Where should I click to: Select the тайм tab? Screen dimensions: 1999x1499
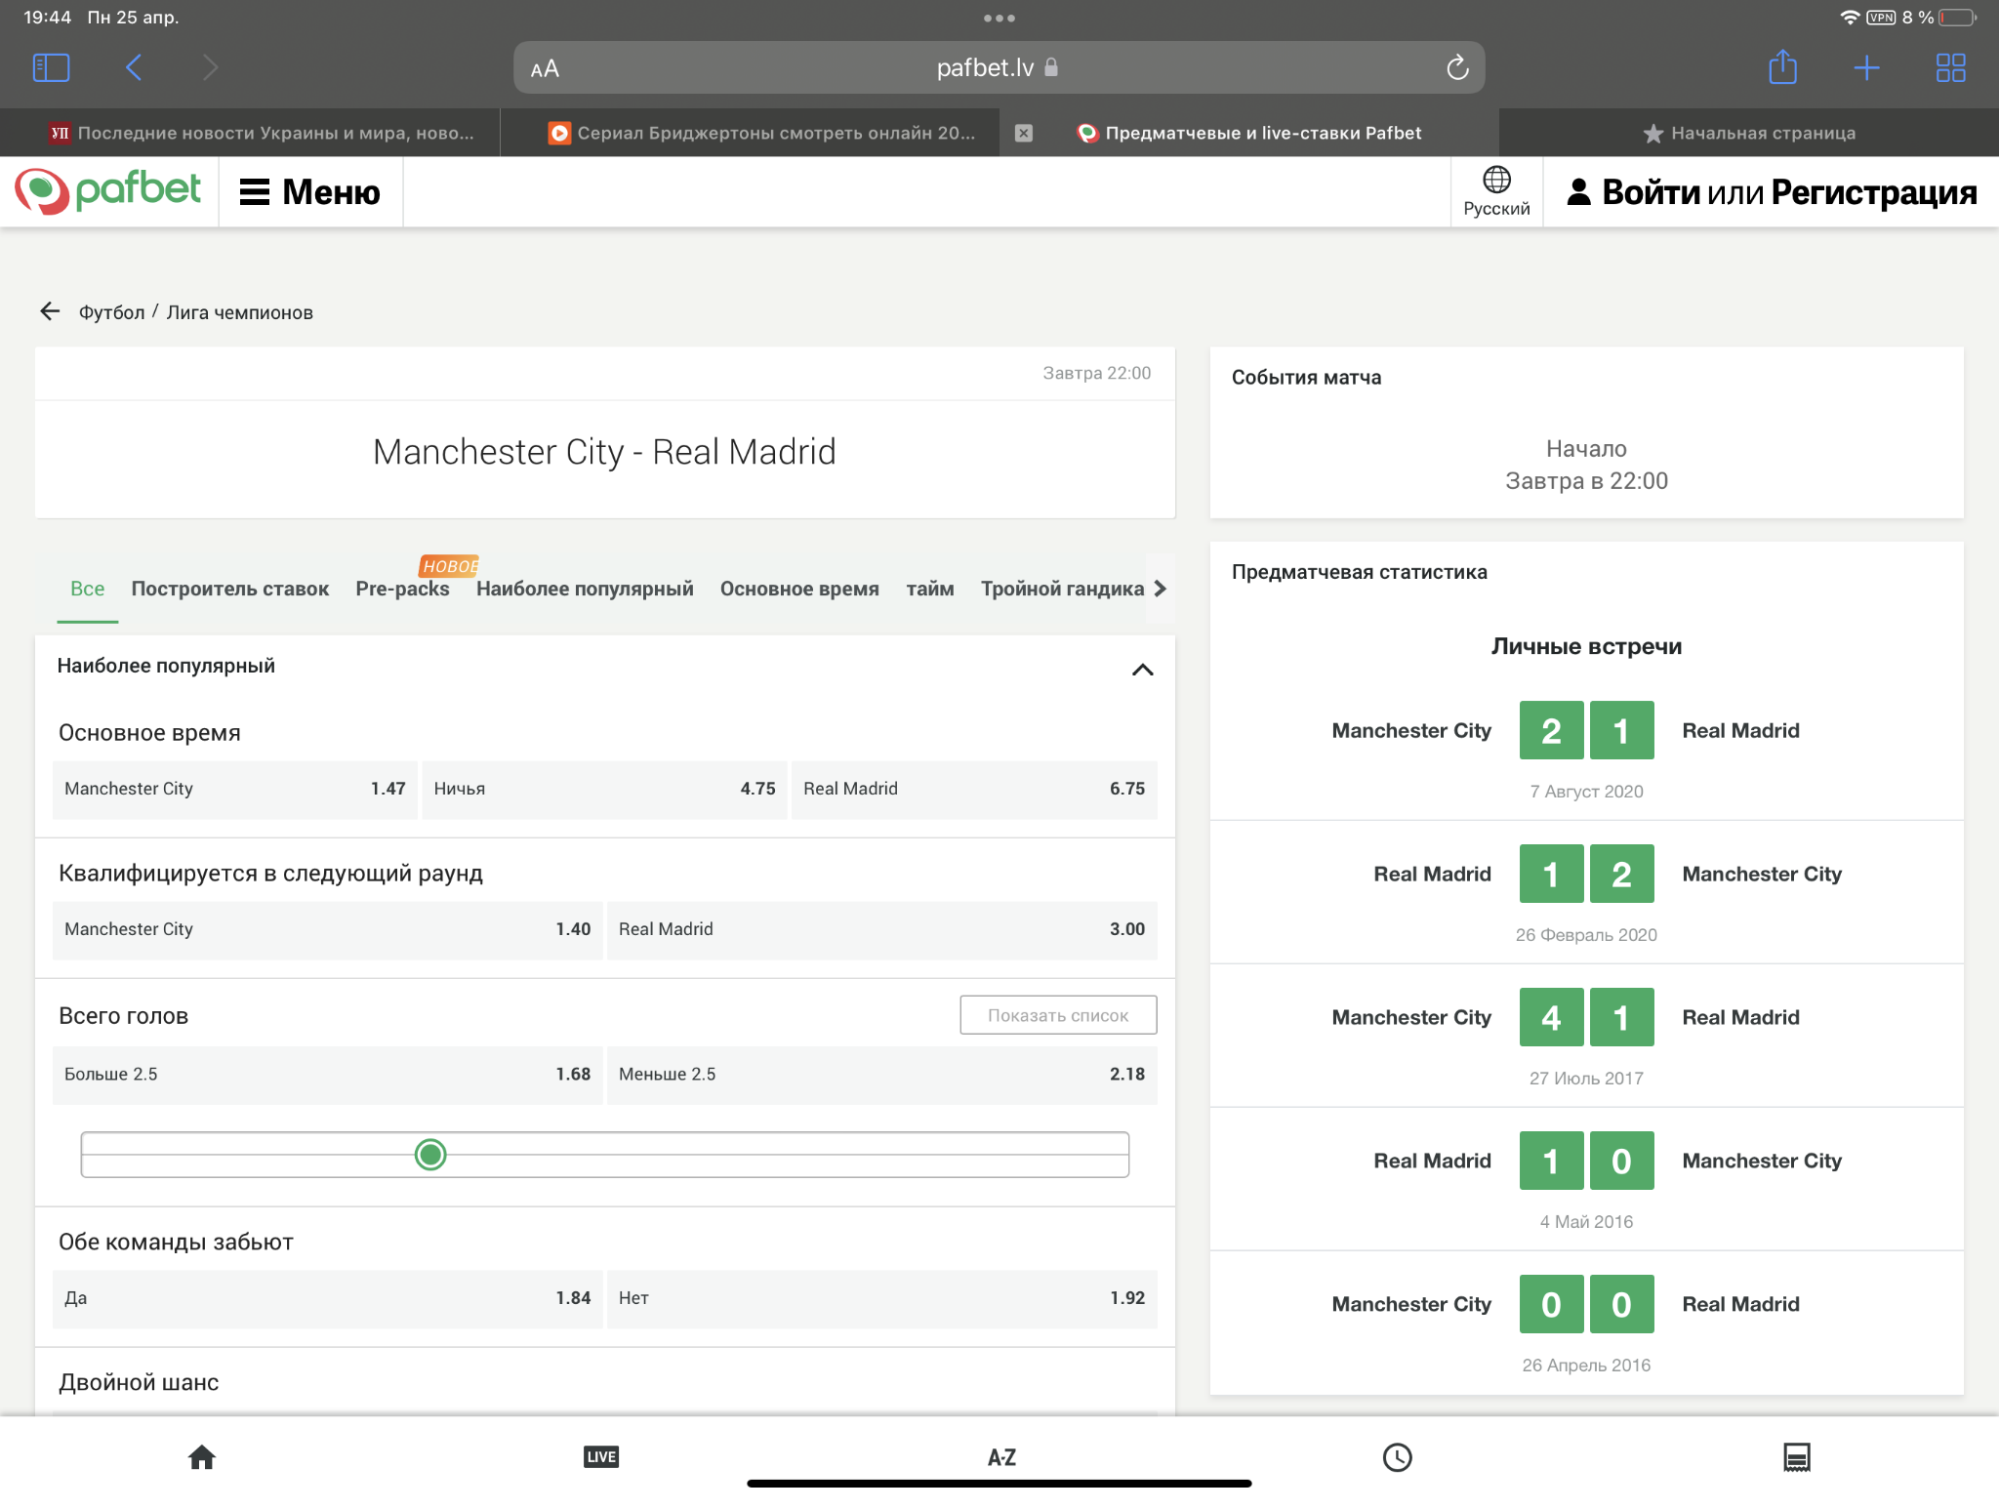(930, 589)
